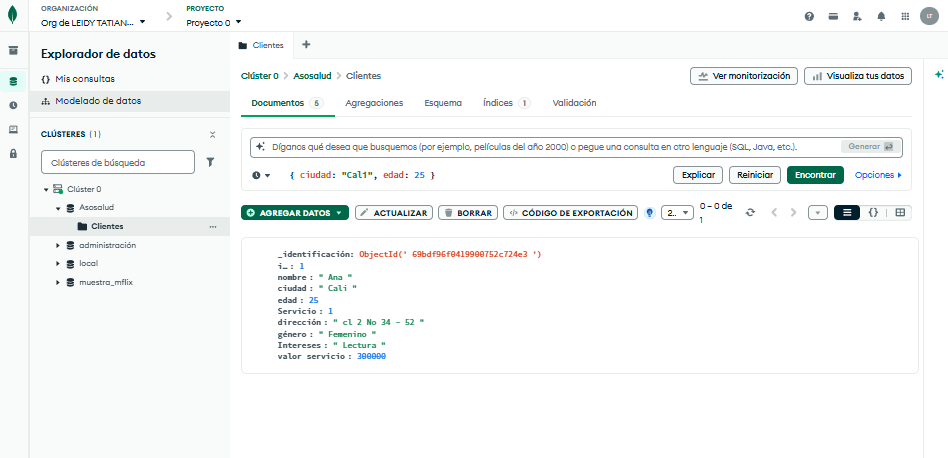
Task: Click the refresh documents icon
Action: [x=750, y=213]
